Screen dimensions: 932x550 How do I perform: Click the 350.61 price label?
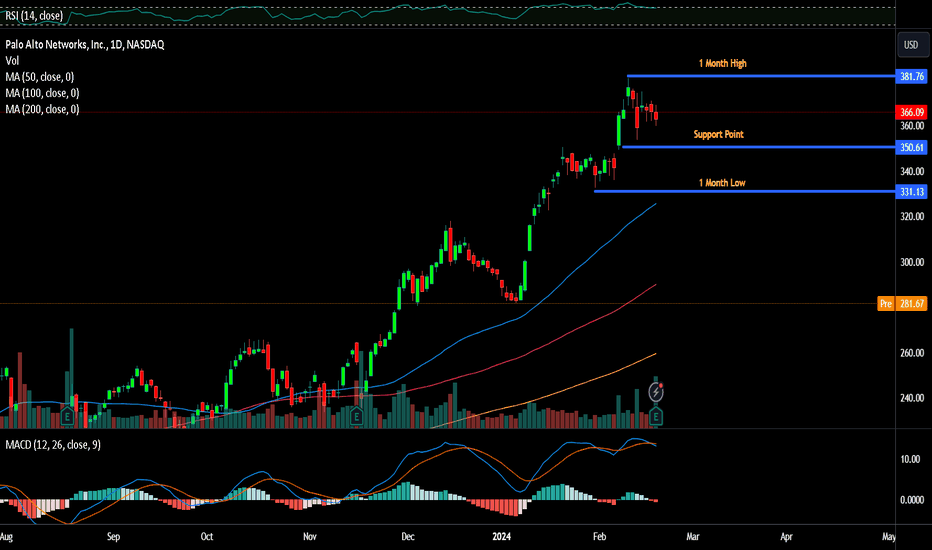[x=911, y=147]
